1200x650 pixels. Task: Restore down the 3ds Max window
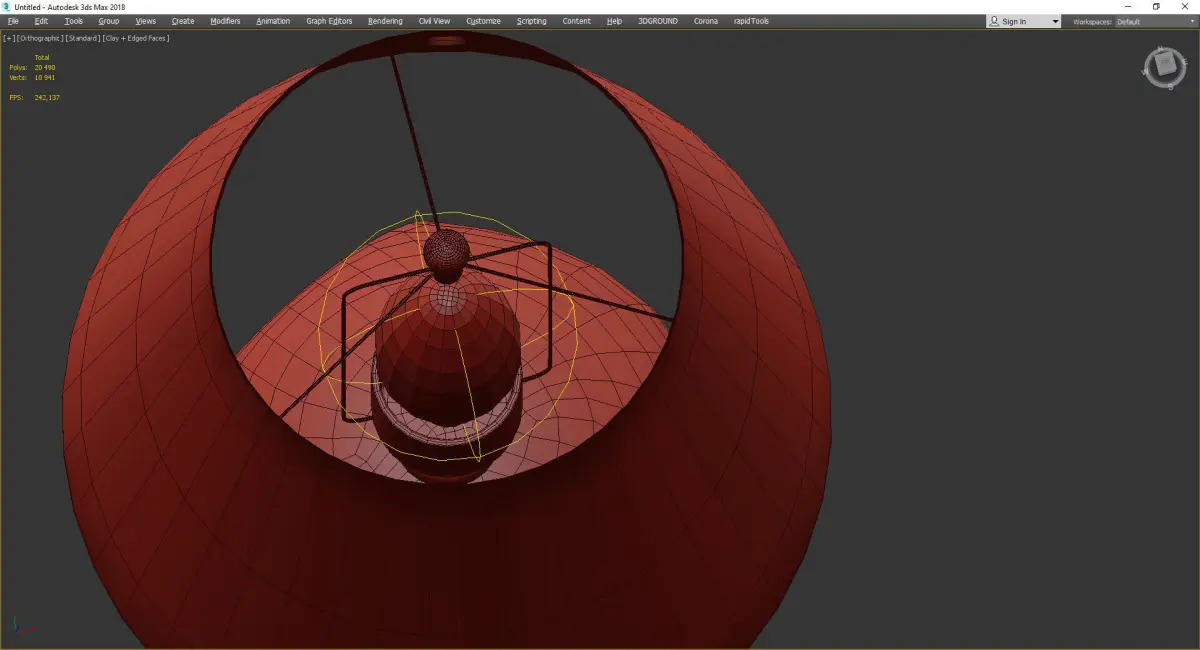(x=1157, y=7)
